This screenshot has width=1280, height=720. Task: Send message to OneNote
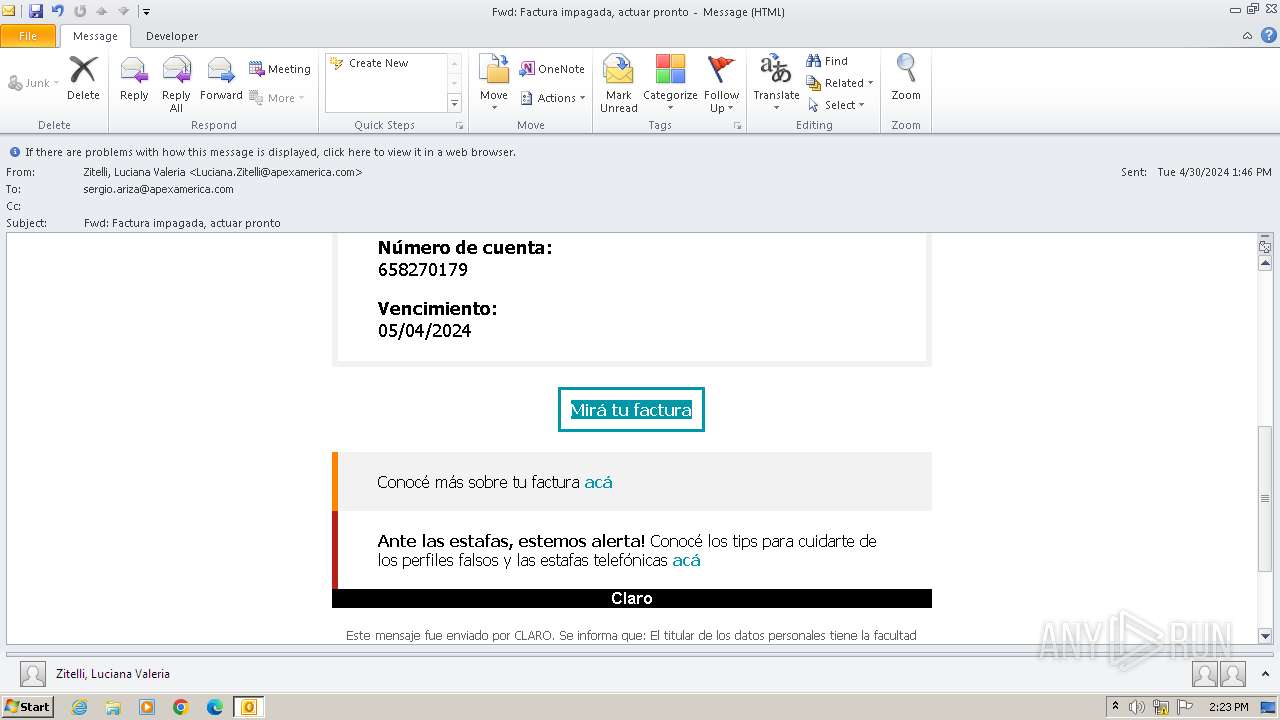(x=552, y=69)
